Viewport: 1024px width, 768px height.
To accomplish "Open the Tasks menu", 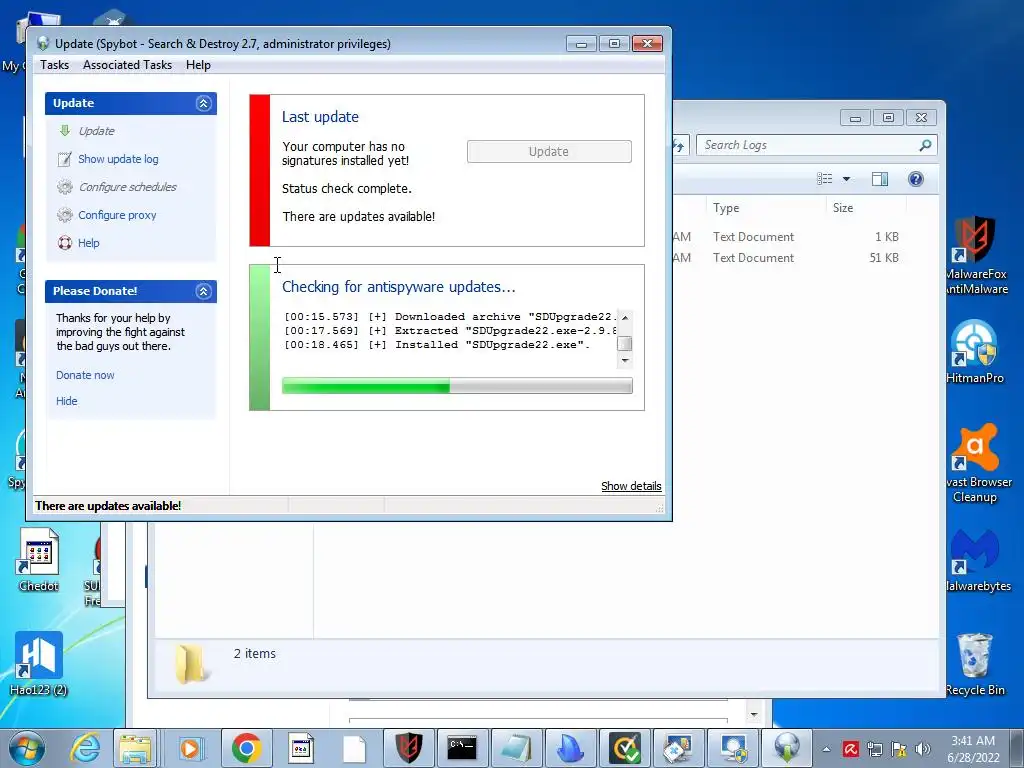I will (x=54, y=65).
